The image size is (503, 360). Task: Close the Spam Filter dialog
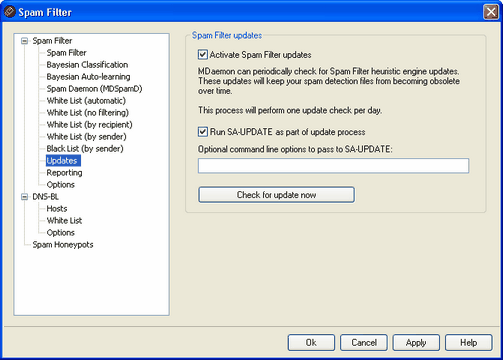[x=491, y=12]
